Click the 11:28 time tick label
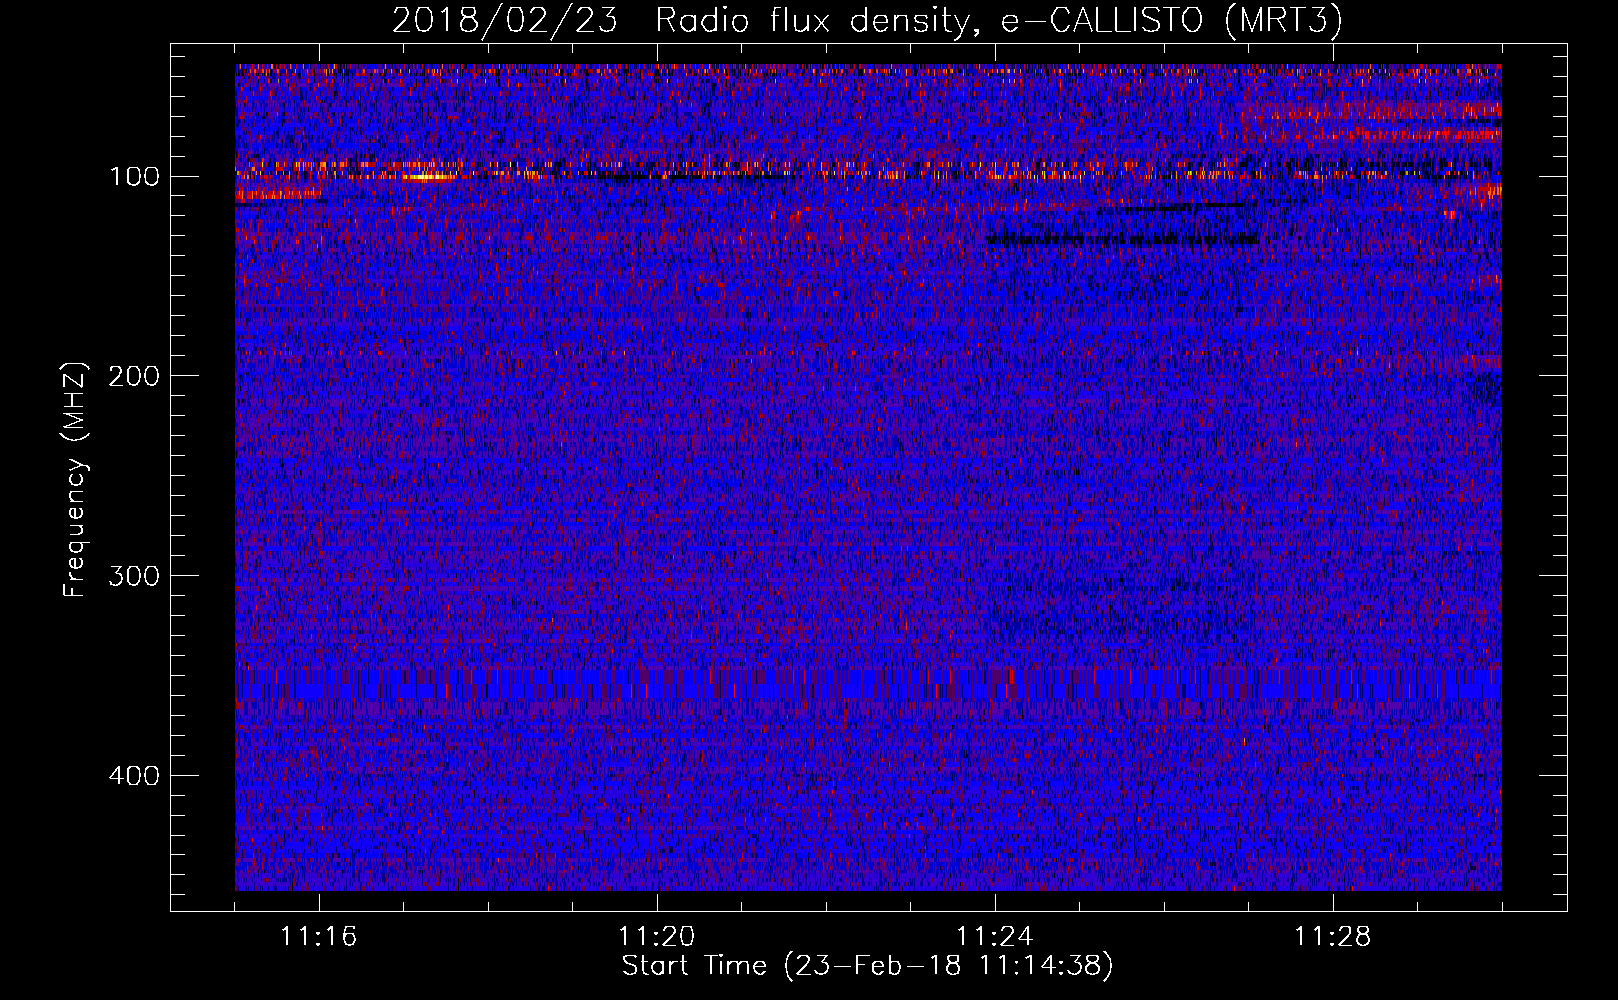The image size is (1618, 1000). click(1333, 937)
